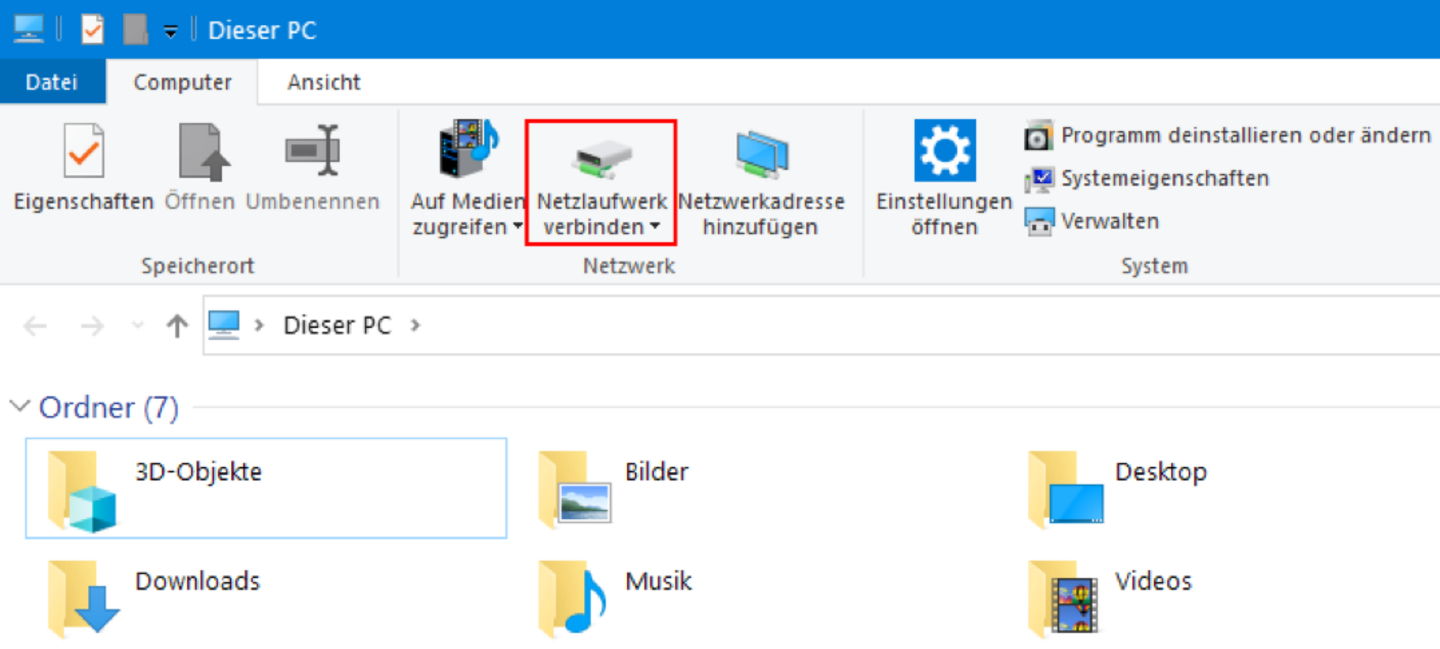This screenshot has height=649, width=1440.
Task: Click the chevron before Dieser PC in address bar
Action: pos(260,326)
